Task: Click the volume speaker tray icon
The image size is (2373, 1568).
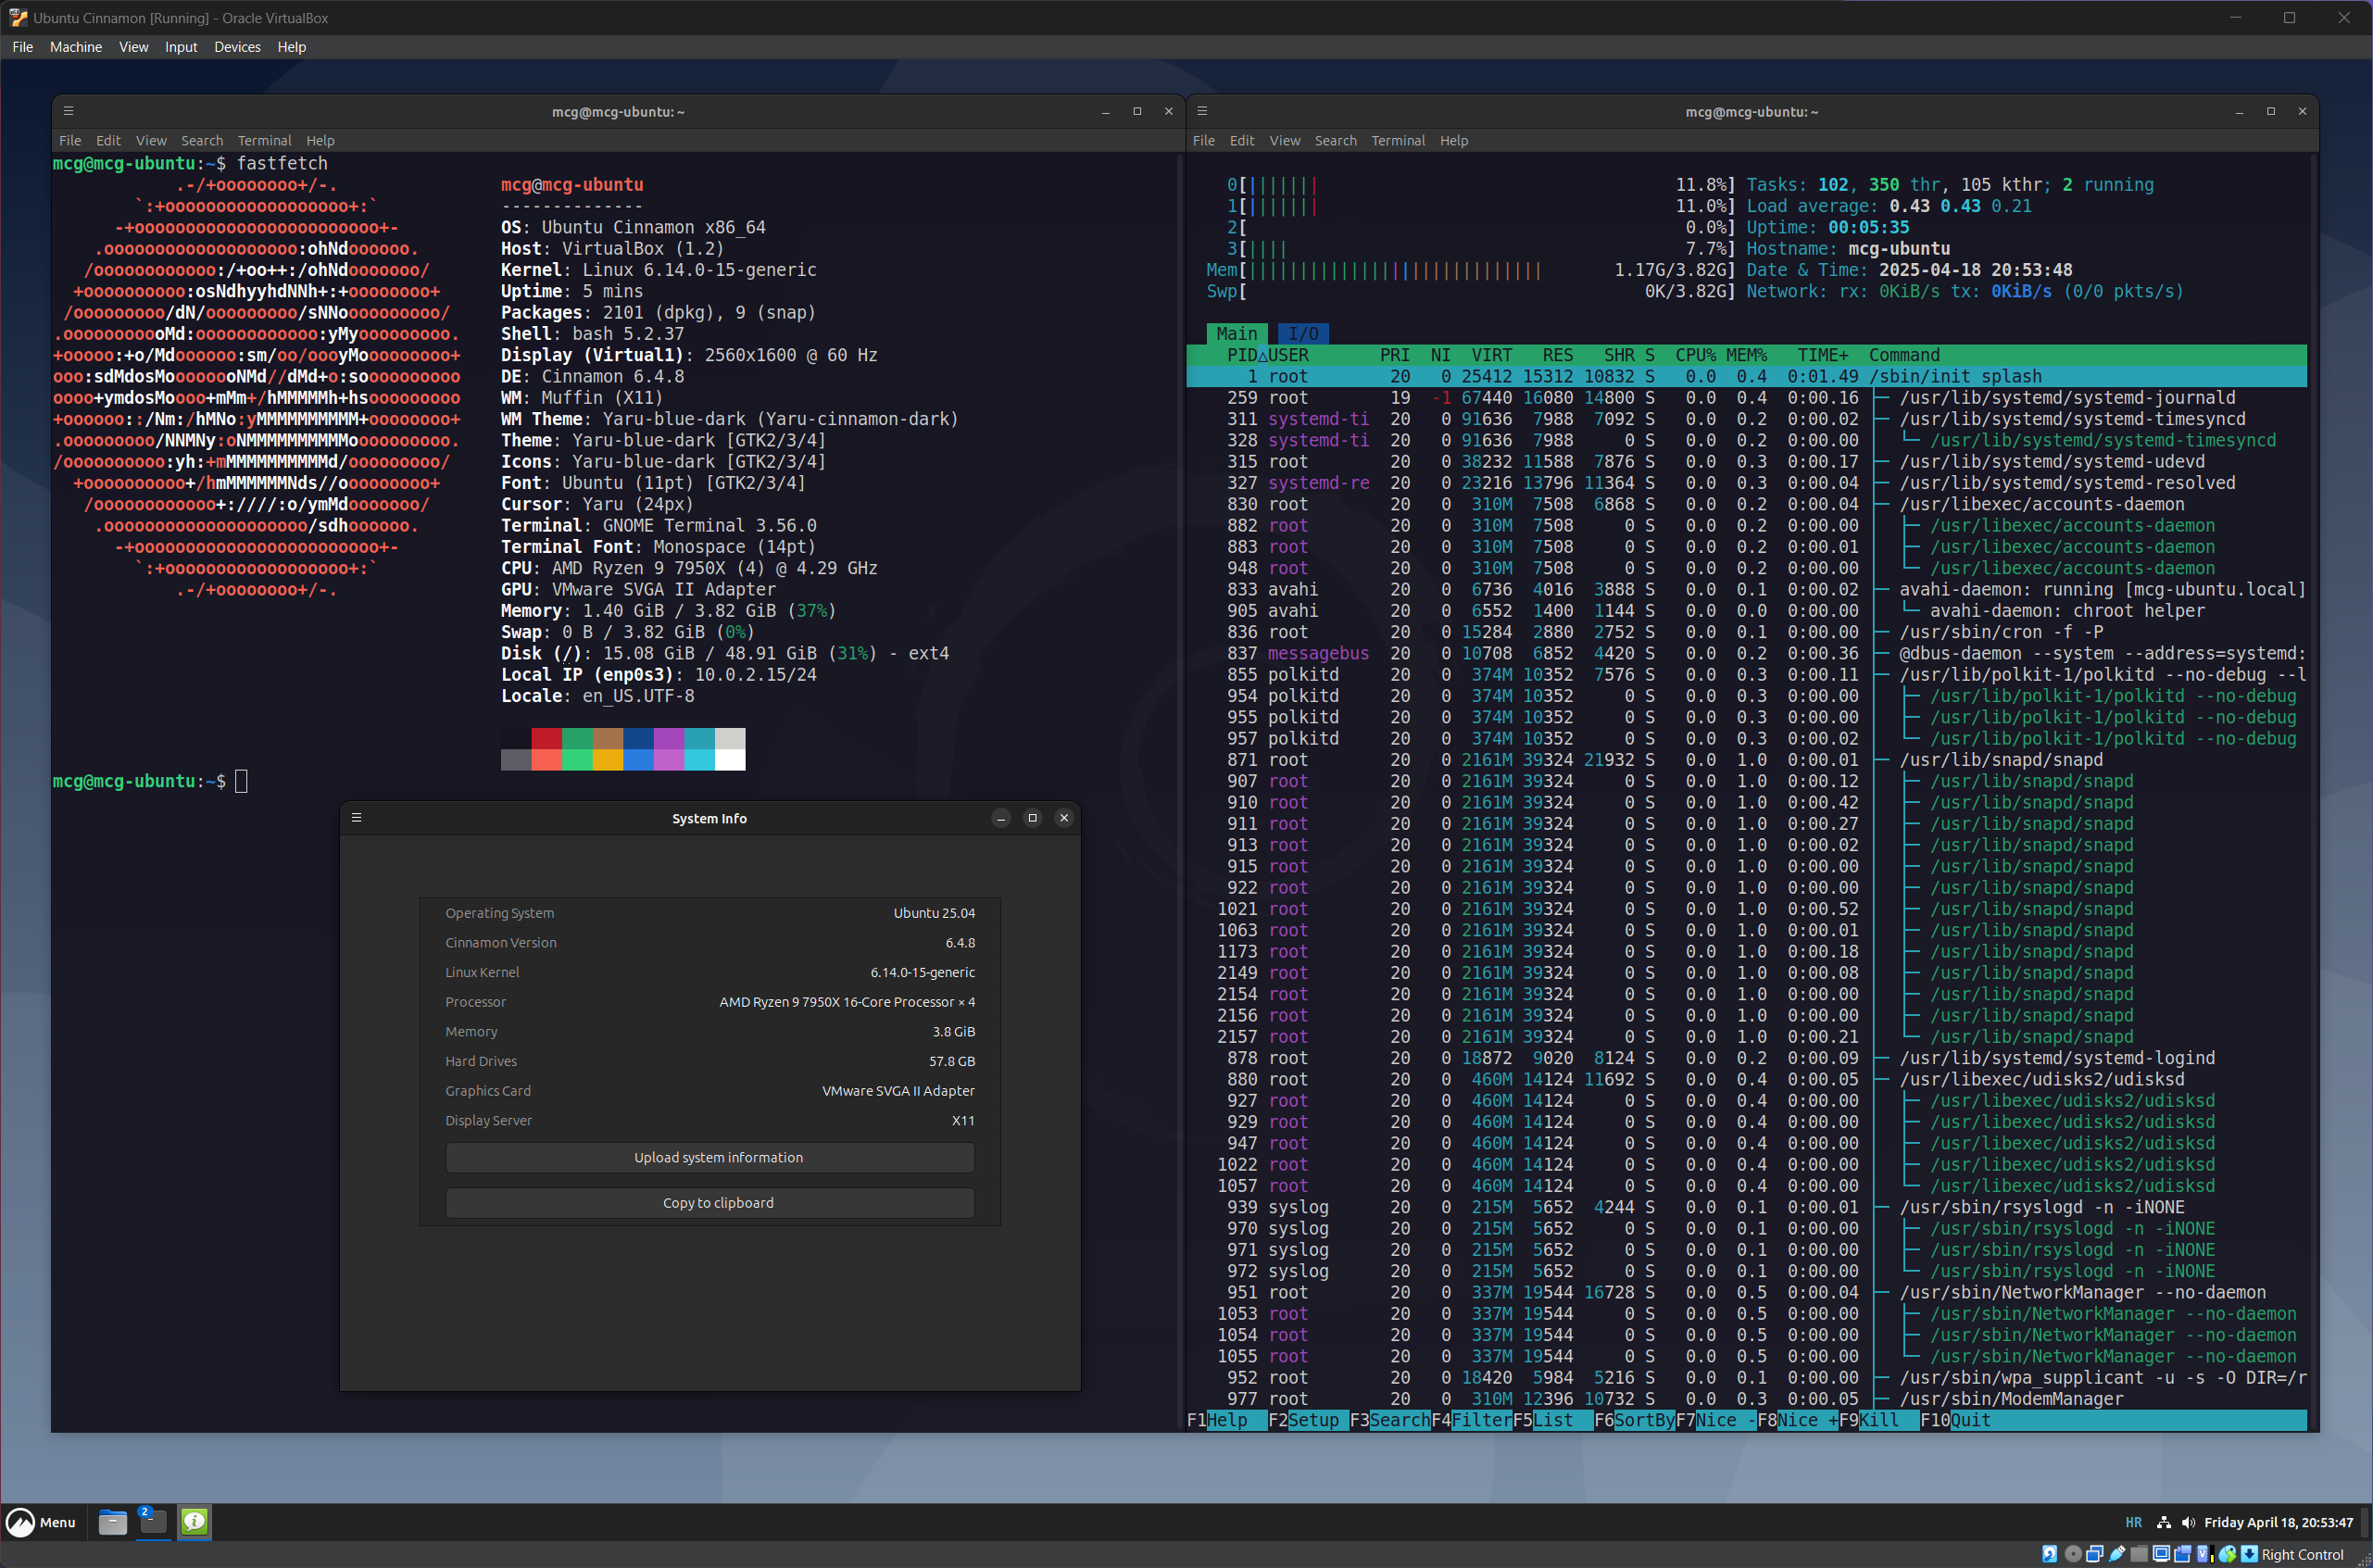Action: (x=2187, y=1522)
